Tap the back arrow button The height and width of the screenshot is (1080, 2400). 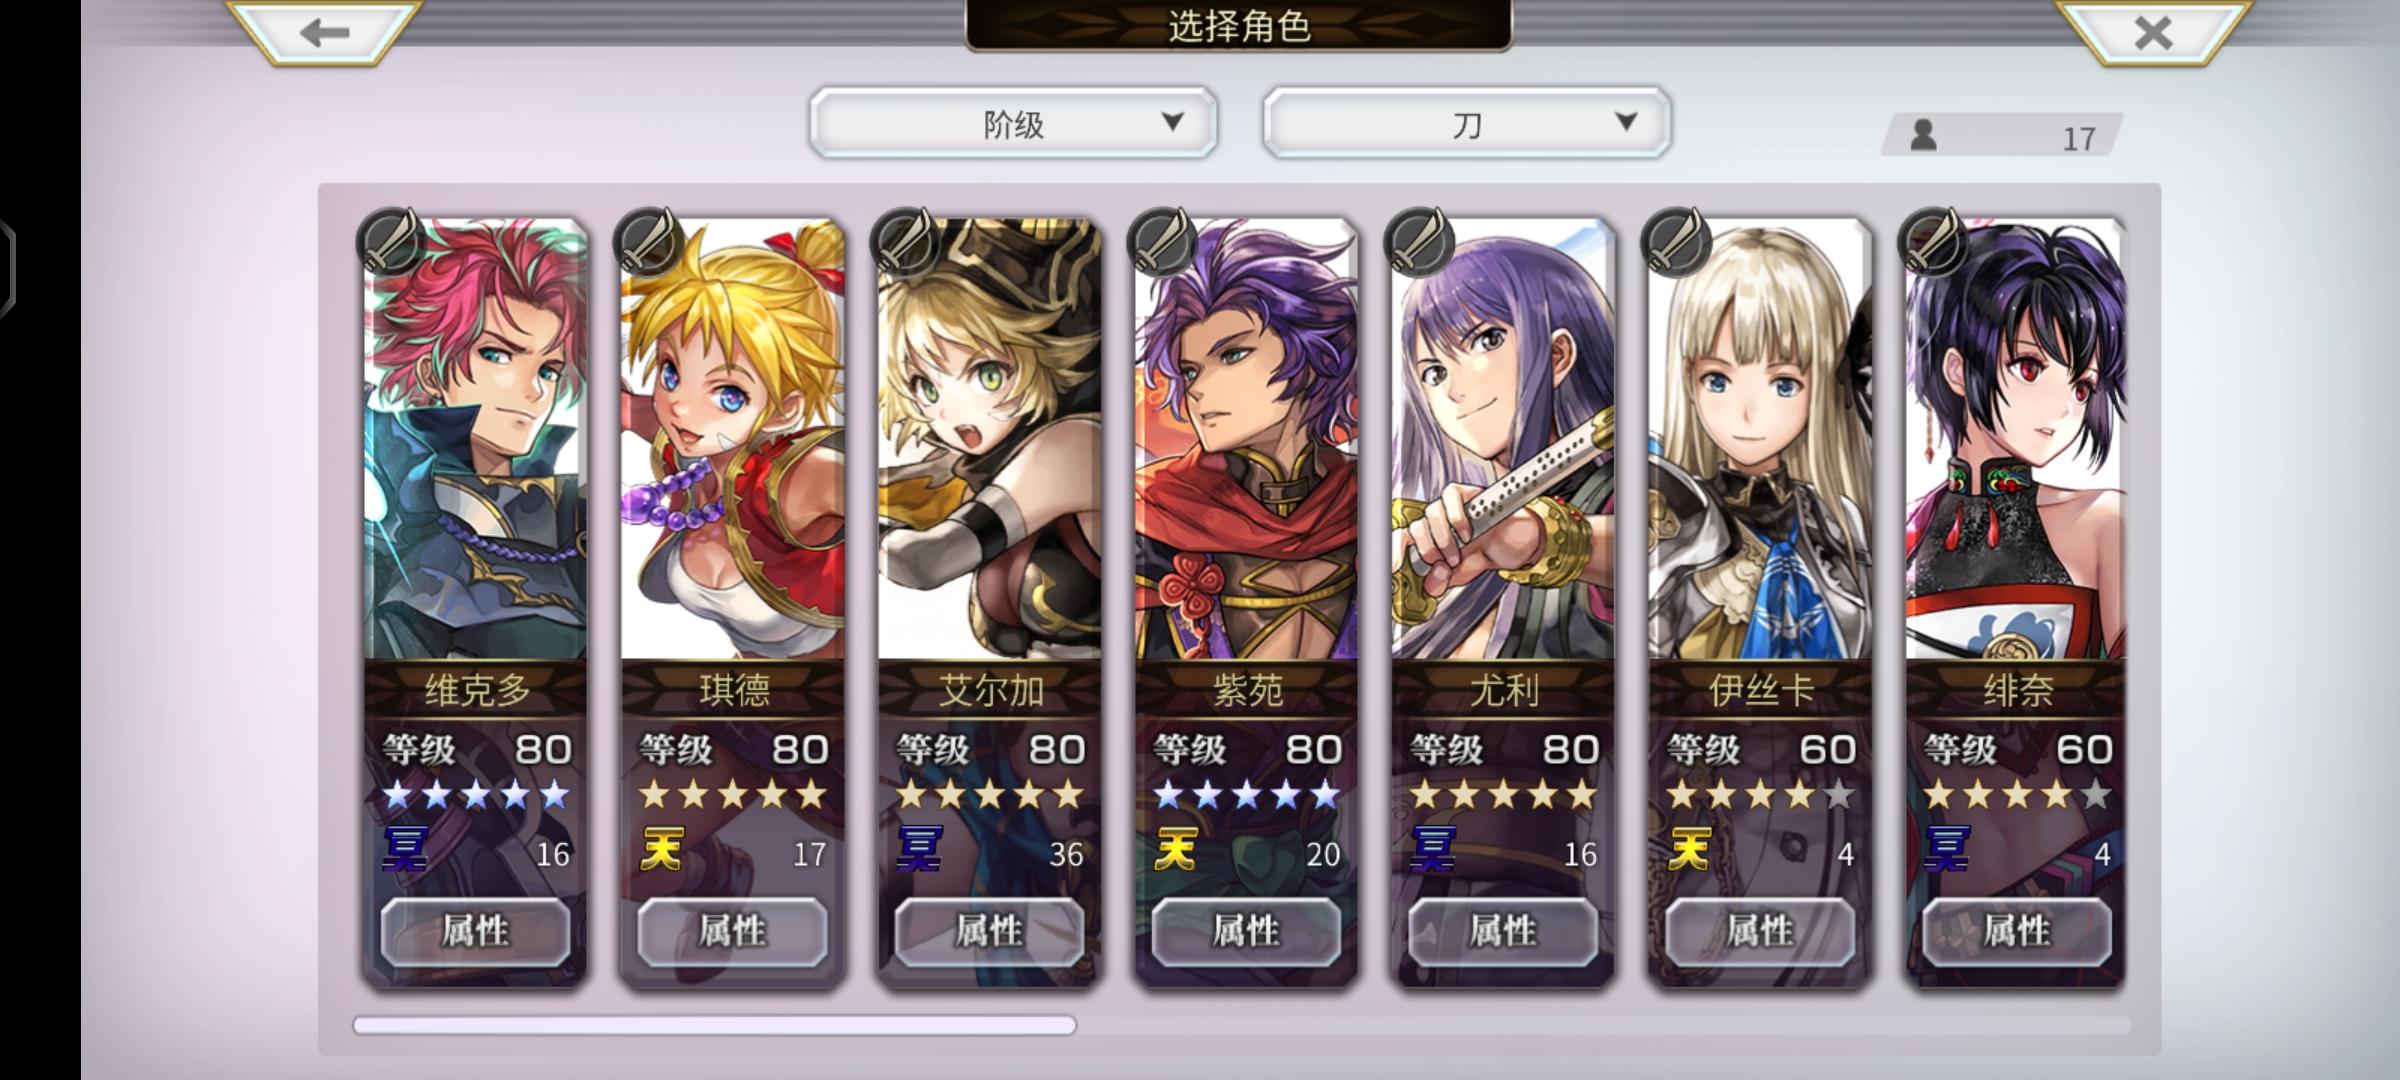324,32
